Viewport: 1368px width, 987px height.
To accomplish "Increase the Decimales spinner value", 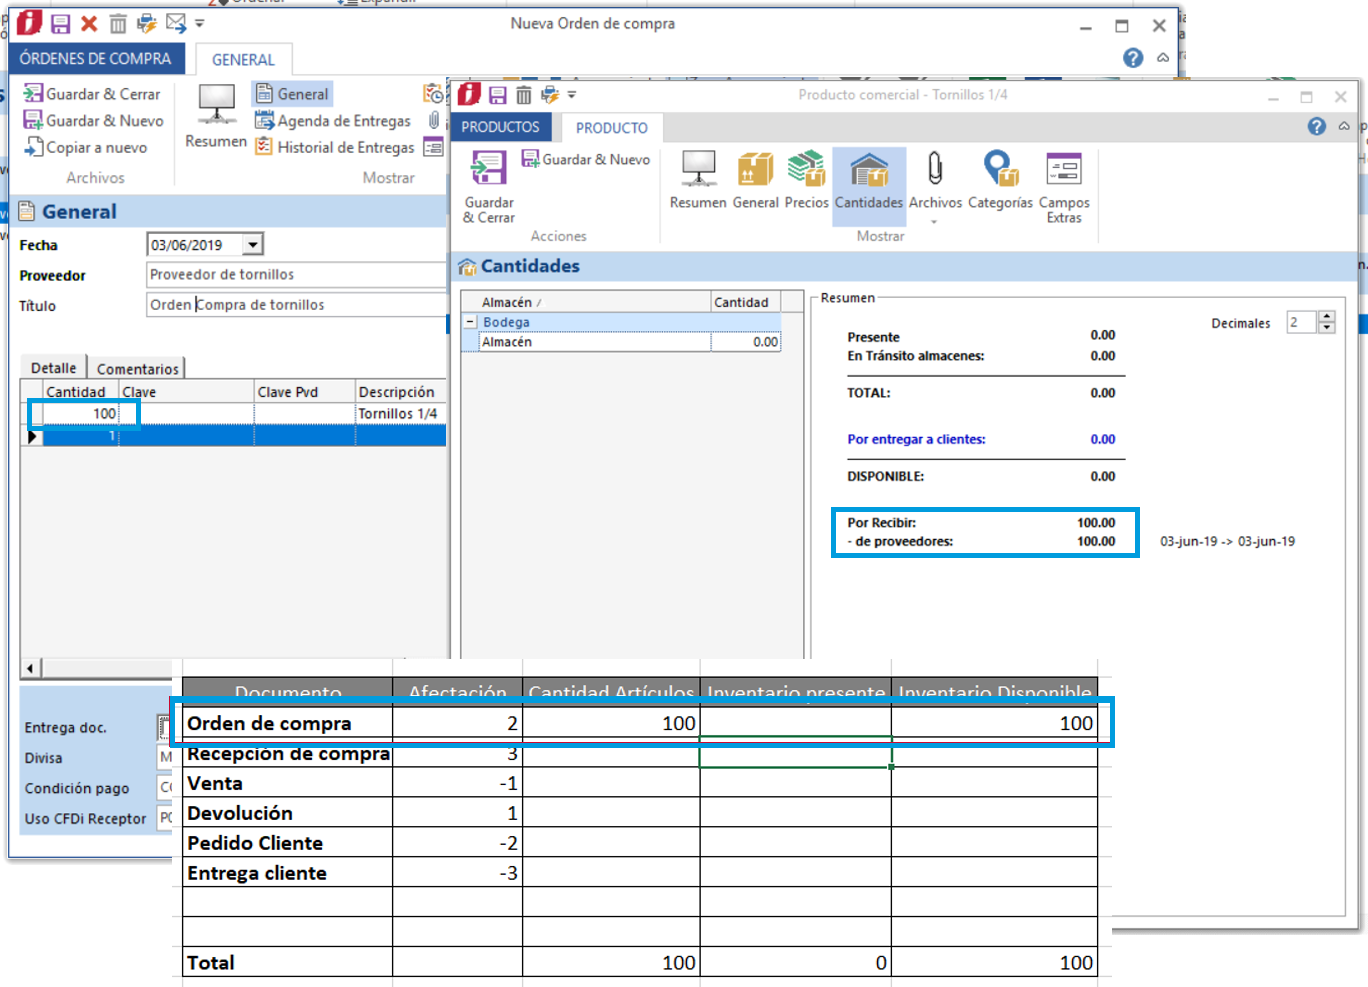I will tap(1327, 318).
